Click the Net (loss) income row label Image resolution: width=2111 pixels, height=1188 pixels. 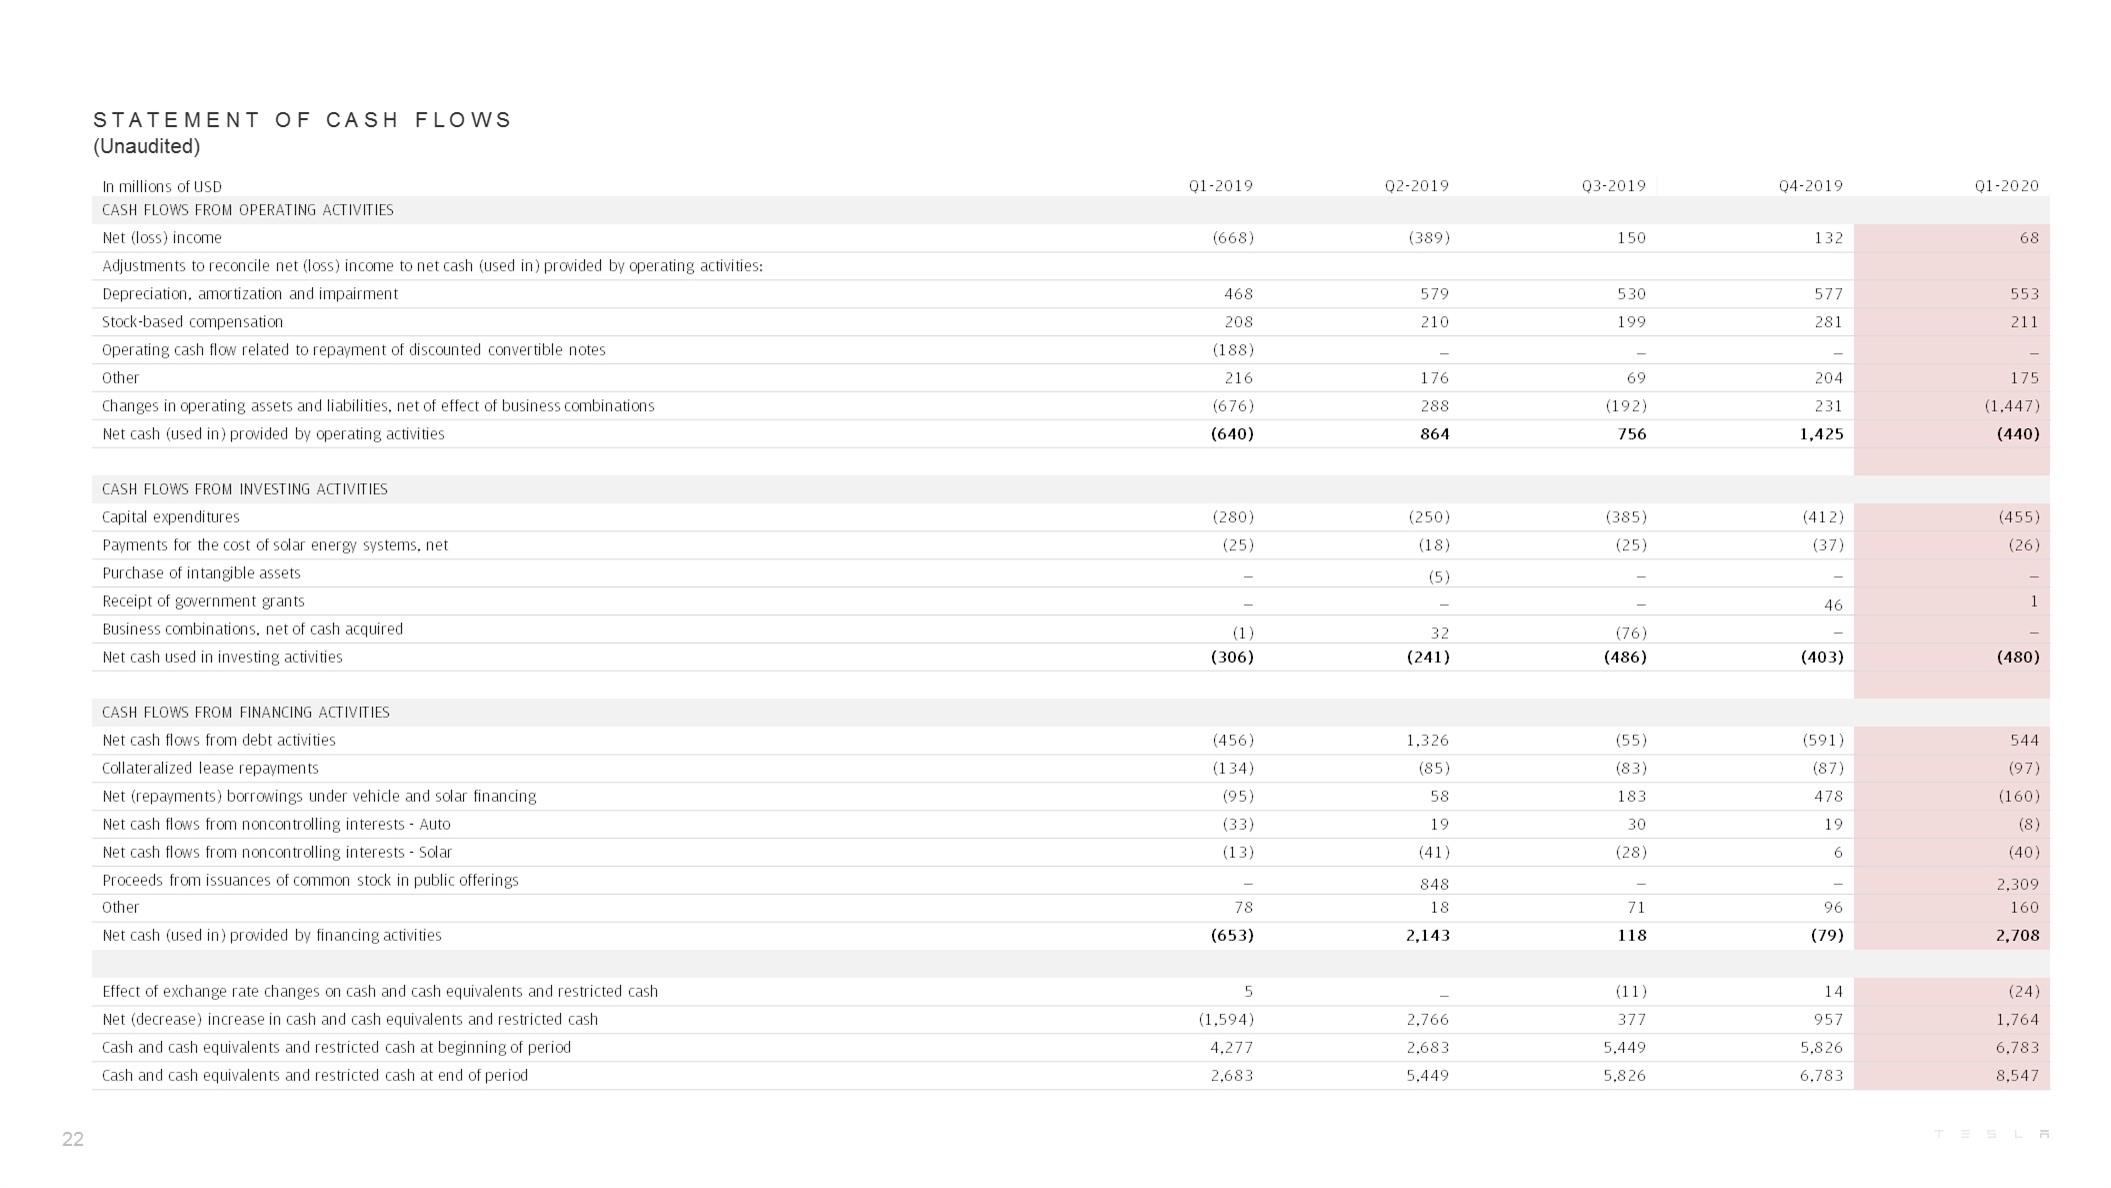[162, 238]
